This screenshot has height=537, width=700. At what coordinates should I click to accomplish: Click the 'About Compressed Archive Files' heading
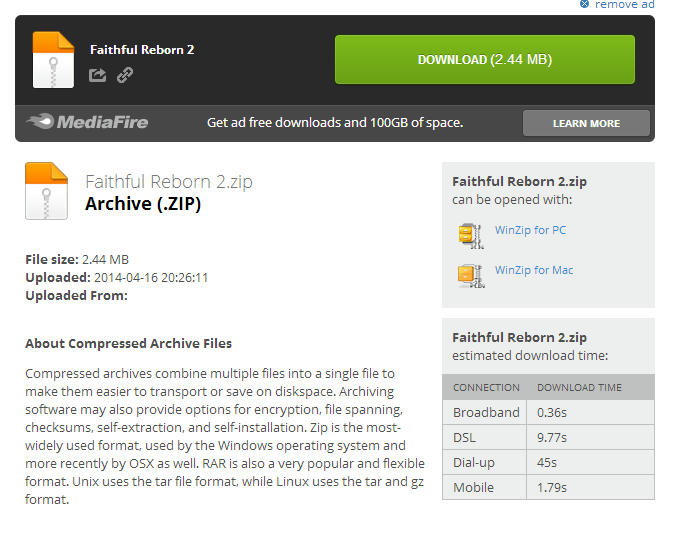coord(129,343)
